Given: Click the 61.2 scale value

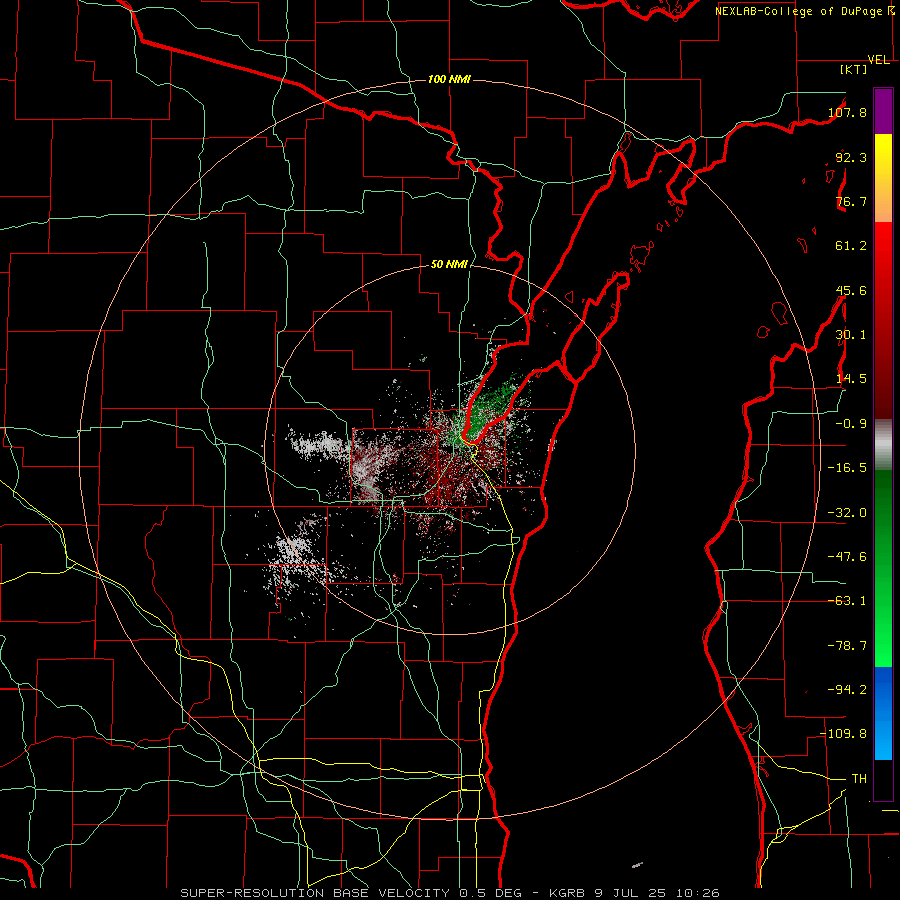Looking at the screenshot, I should (851, 246).
